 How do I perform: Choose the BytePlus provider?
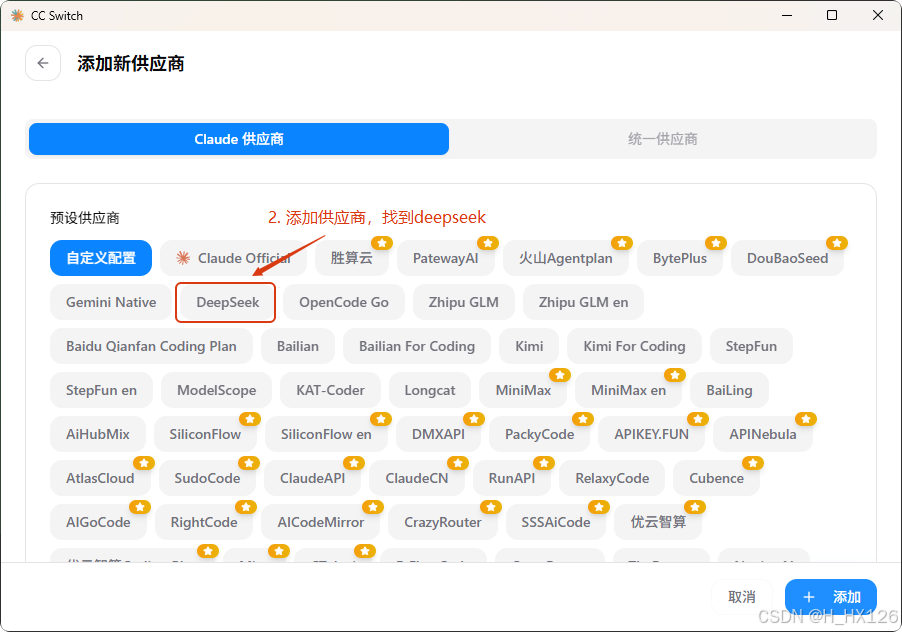point(679,258)
